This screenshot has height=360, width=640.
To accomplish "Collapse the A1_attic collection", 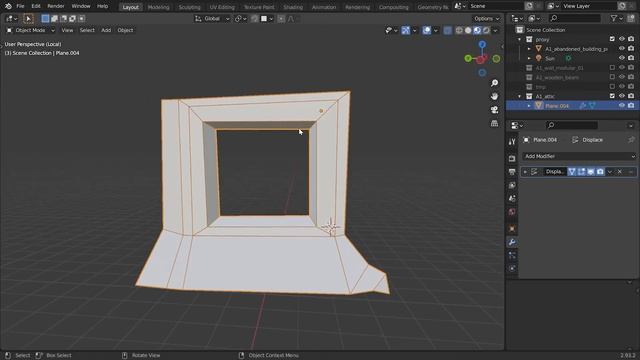I will tap(520, 96).
